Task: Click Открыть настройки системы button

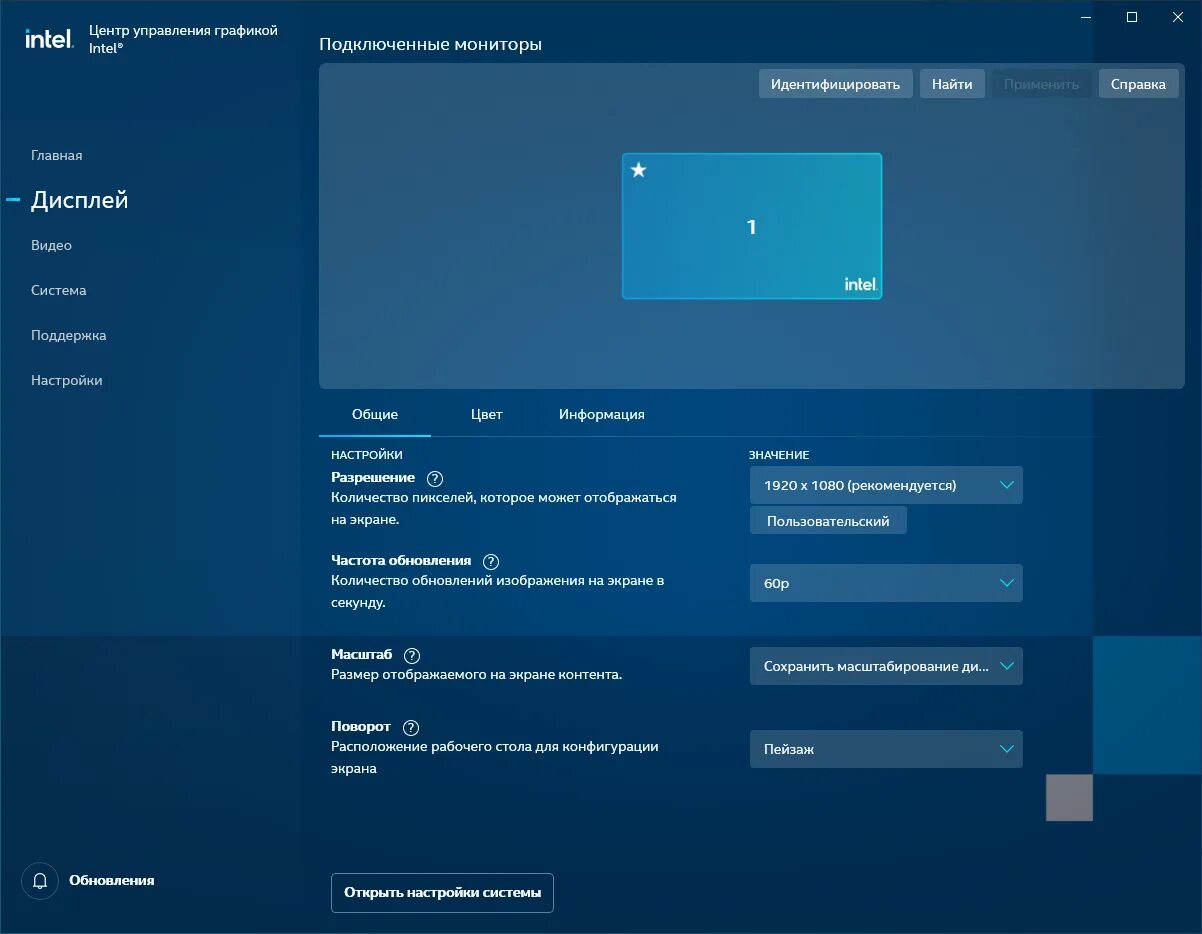Action: point(442,893)
